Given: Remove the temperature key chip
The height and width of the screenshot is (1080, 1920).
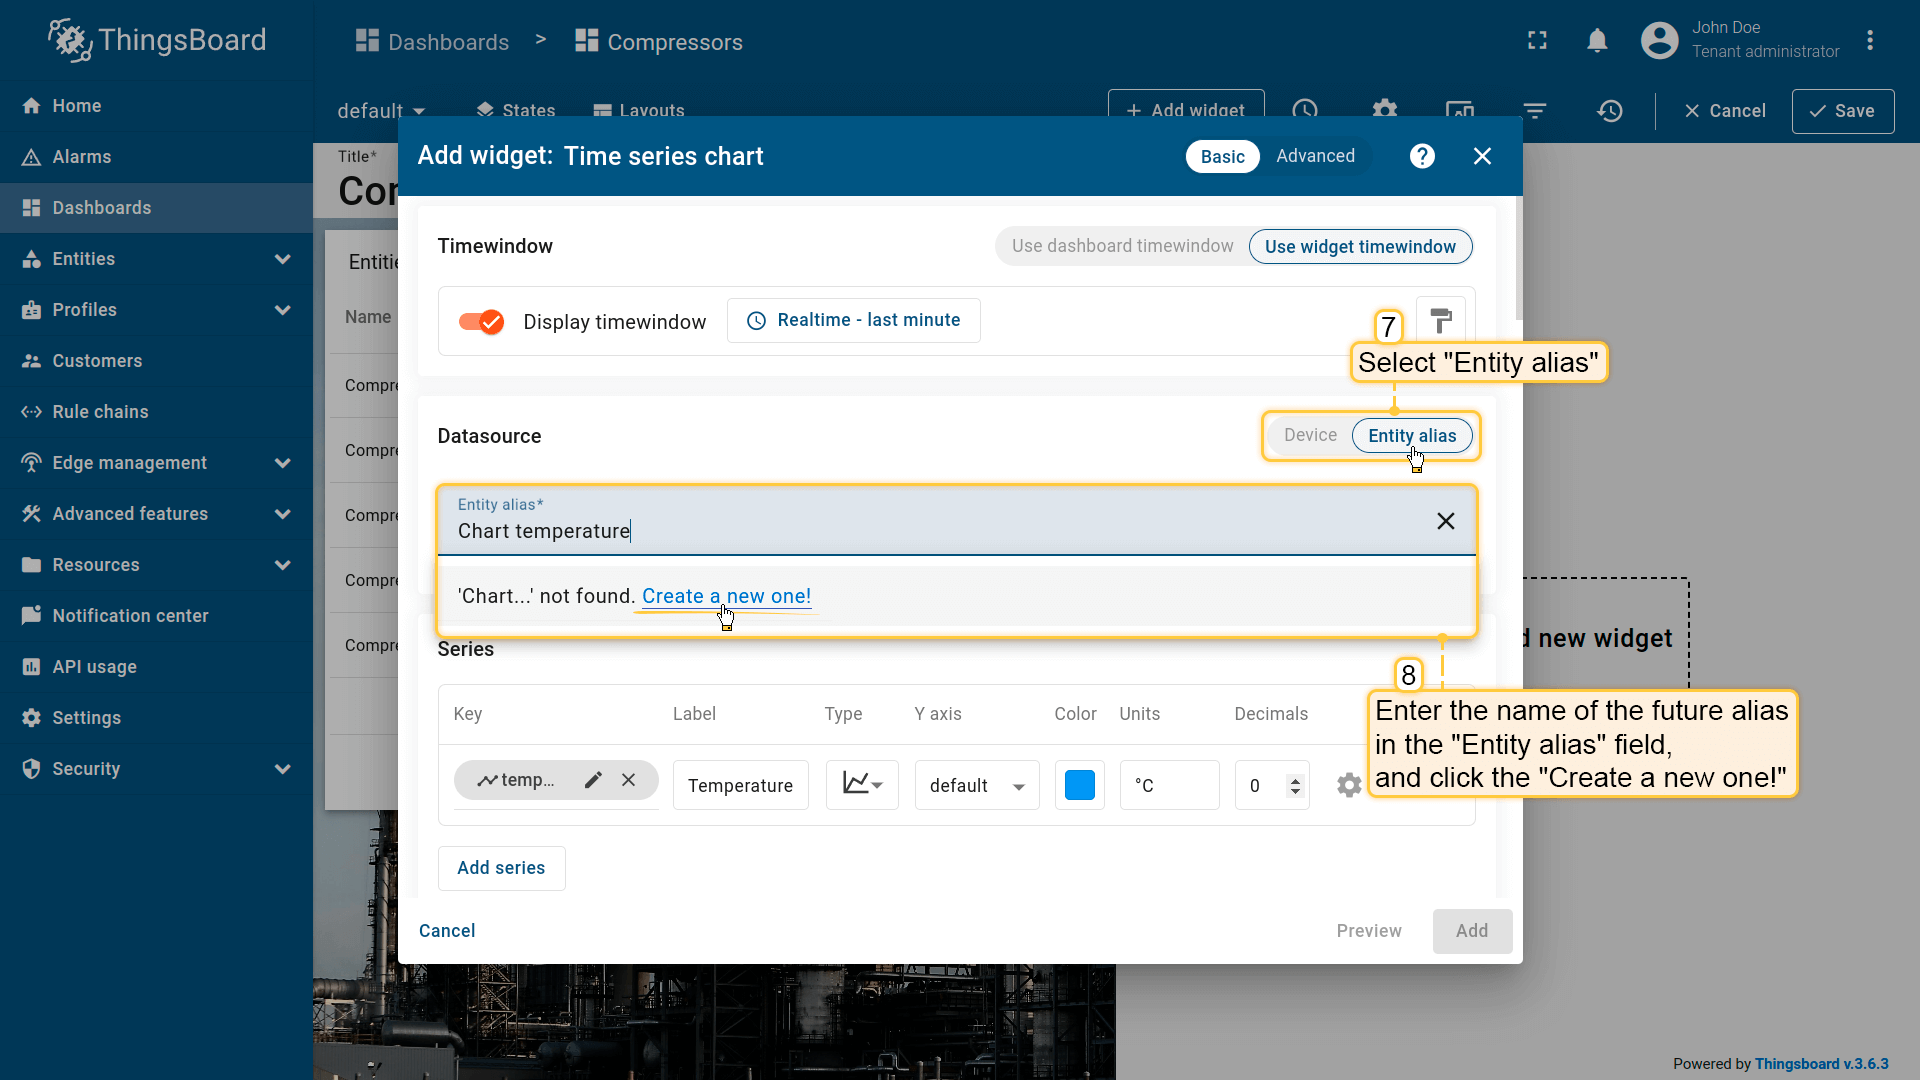Looking at the screenshot, I should coord(628,780).
